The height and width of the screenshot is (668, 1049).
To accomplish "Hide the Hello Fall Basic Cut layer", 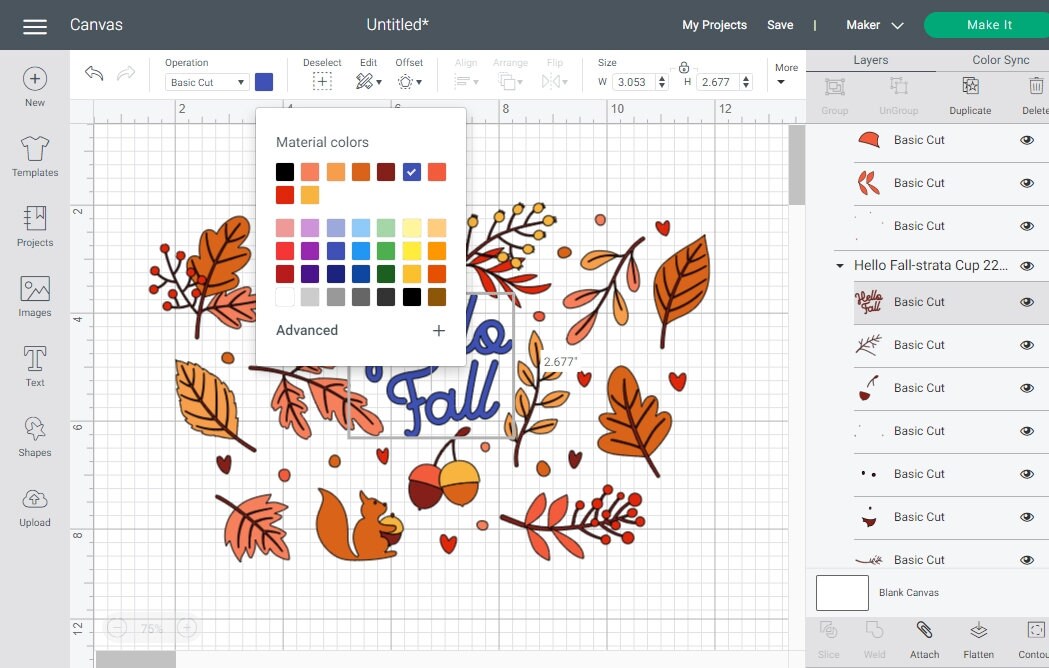I will tap(1026, 302).
